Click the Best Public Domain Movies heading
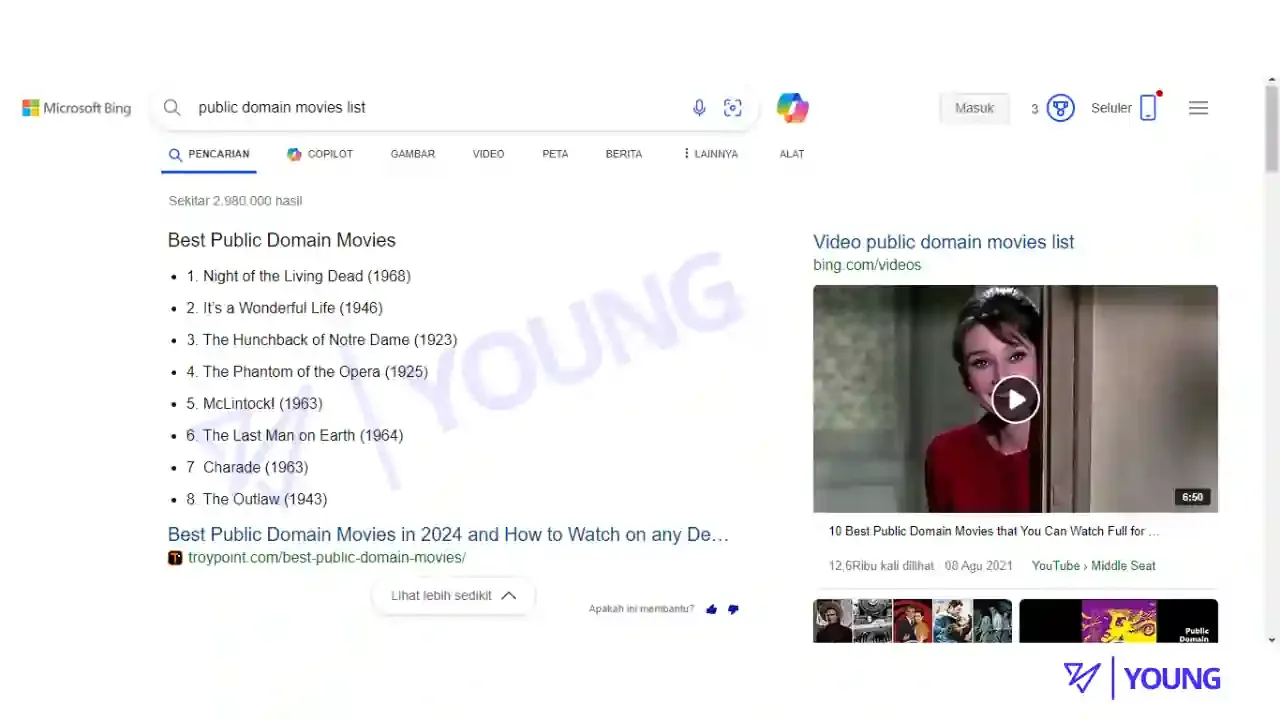The width and height of the screenshot is (1280, 720). pyautogui.click(x=282, y=240)
